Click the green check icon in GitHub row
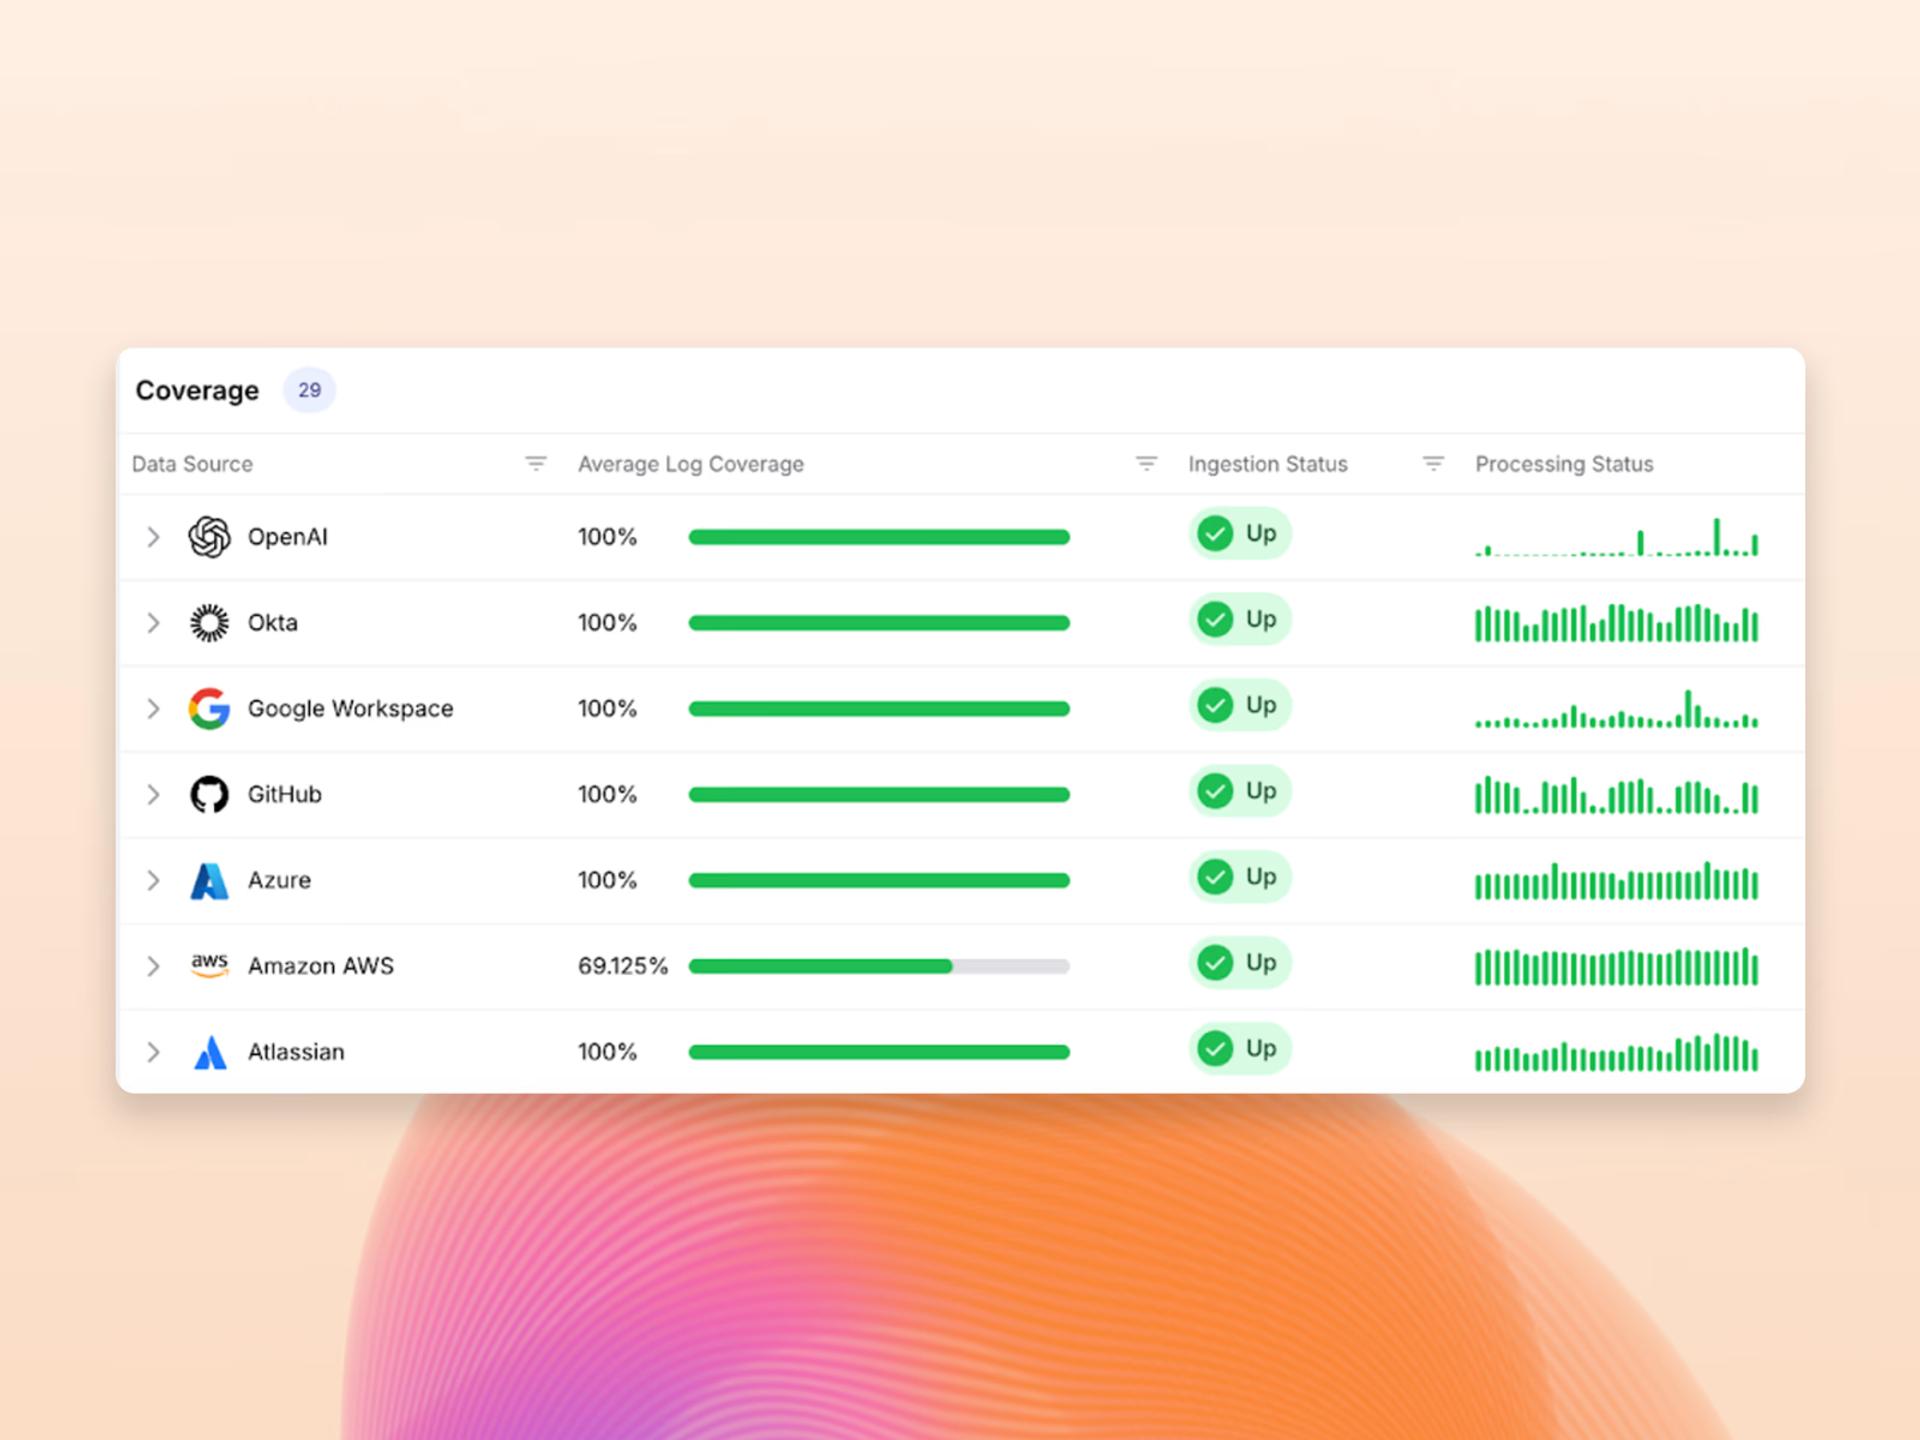The height and width of the screenshot is (1440, 1920). tap(1215, 792)
